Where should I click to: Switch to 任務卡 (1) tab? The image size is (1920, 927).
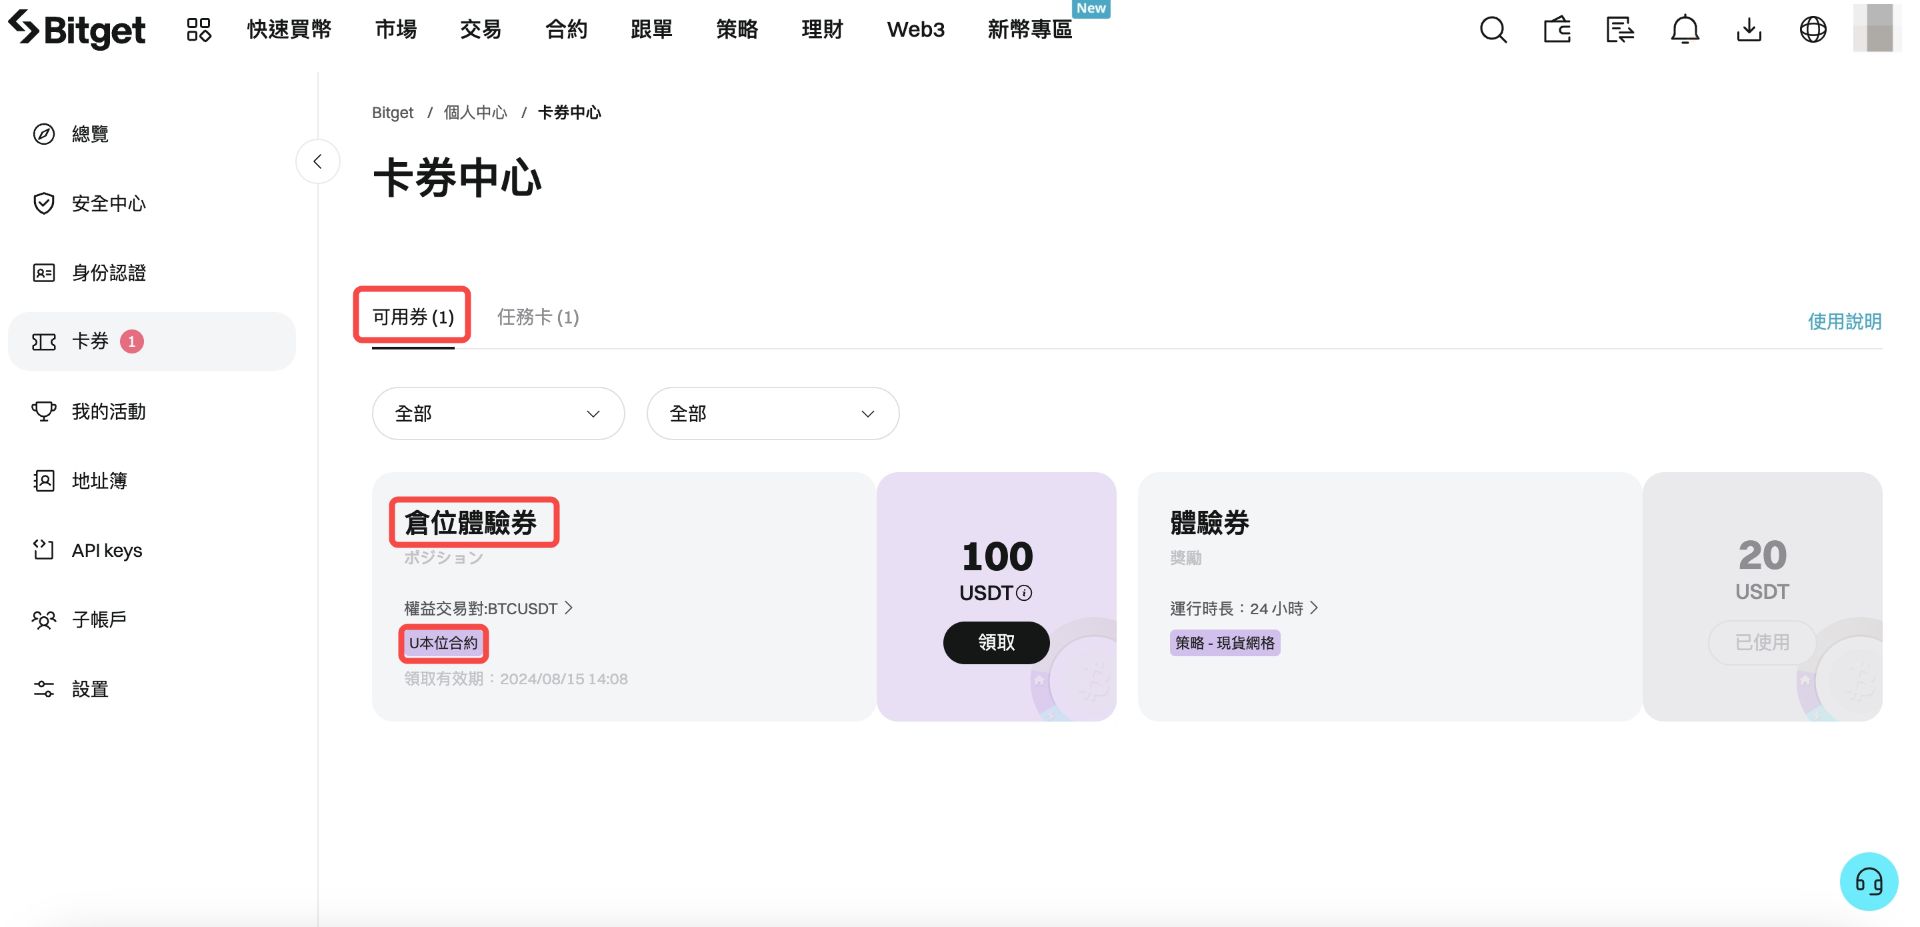point(538,317)
